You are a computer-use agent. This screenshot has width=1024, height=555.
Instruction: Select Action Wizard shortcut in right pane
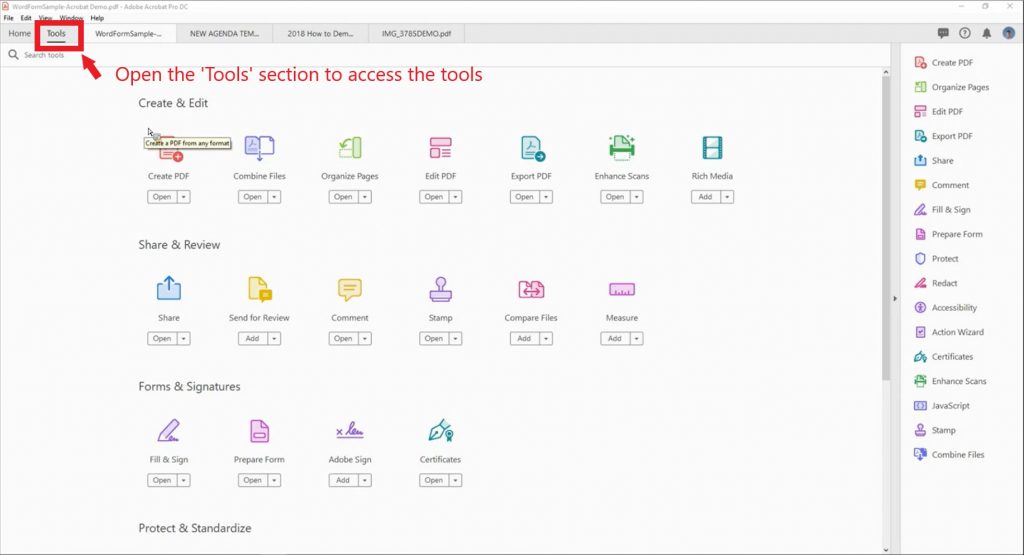coord(949,332)
